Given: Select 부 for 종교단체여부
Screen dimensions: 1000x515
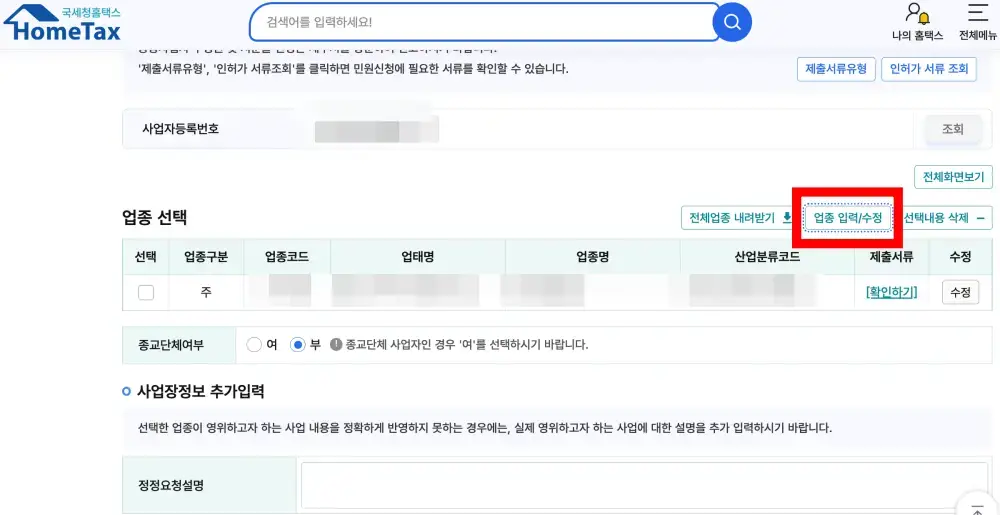Looking at the screenshot, I should coord(297,345).
